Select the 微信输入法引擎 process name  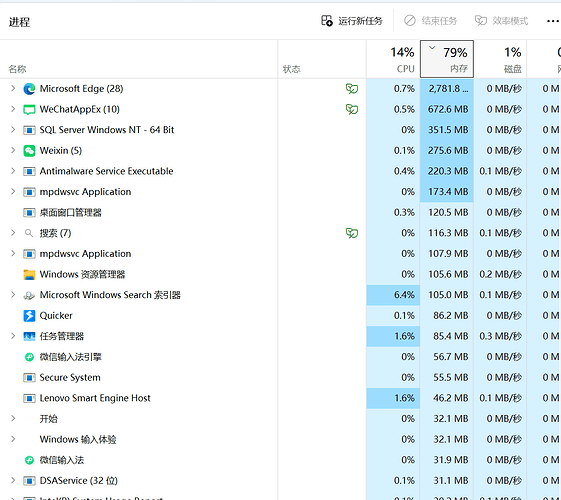point(70,357)
